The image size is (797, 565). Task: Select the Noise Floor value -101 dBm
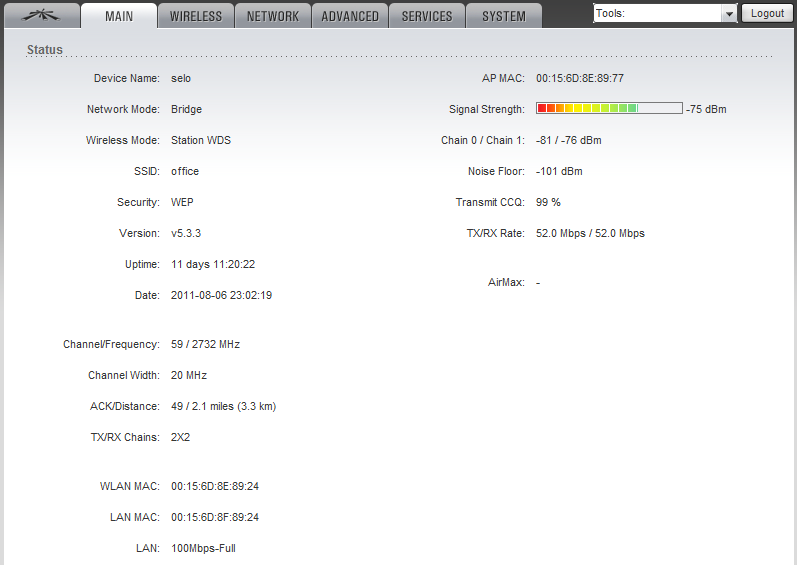559,171
